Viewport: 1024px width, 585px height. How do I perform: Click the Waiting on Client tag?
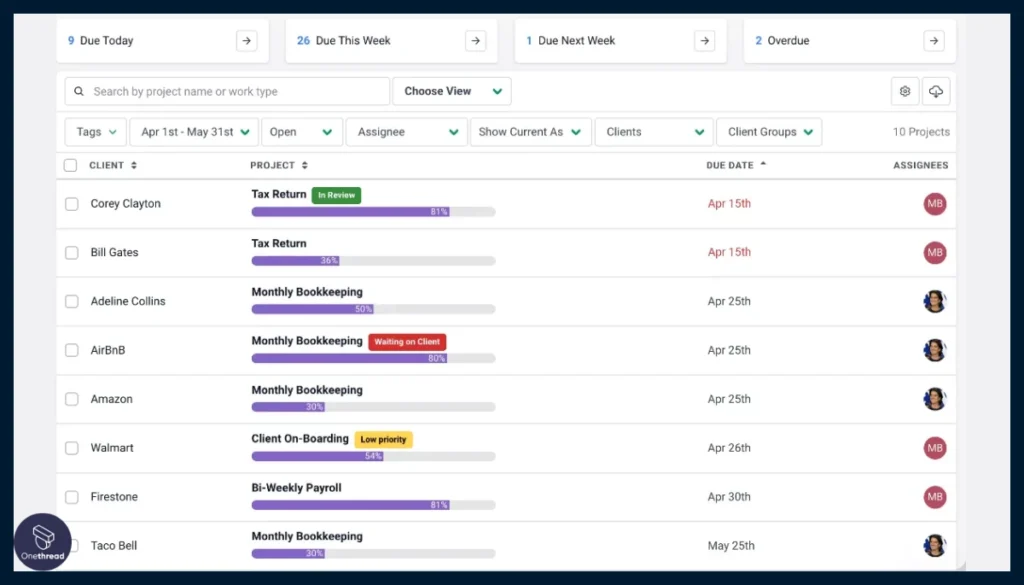tap(408, 341)
